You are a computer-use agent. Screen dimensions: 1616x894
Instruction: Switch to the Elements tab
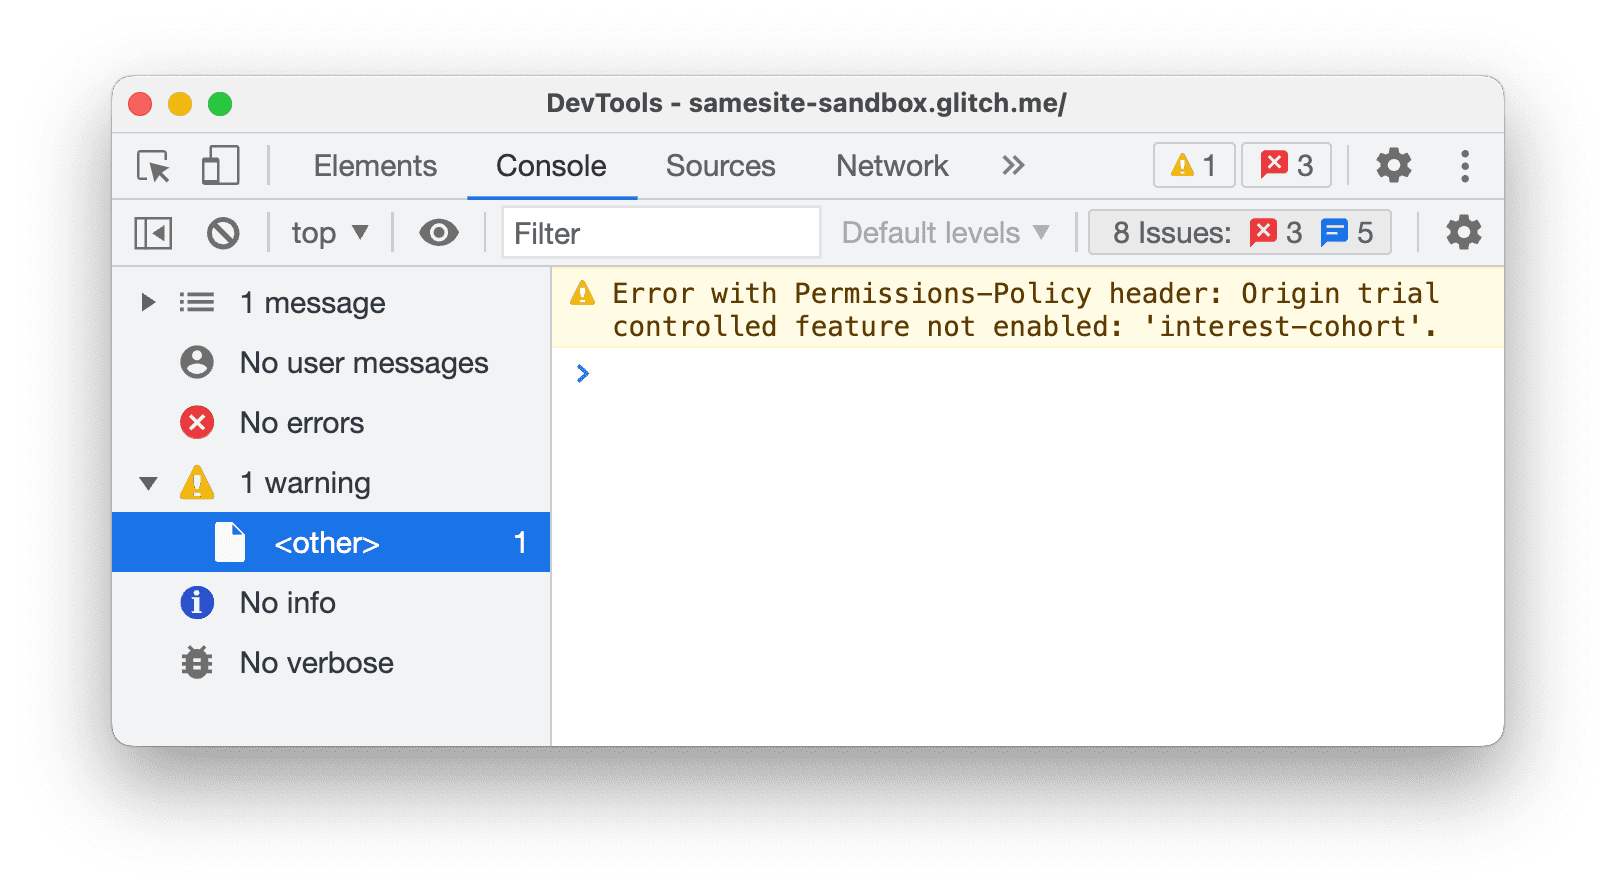pos(375,166)
